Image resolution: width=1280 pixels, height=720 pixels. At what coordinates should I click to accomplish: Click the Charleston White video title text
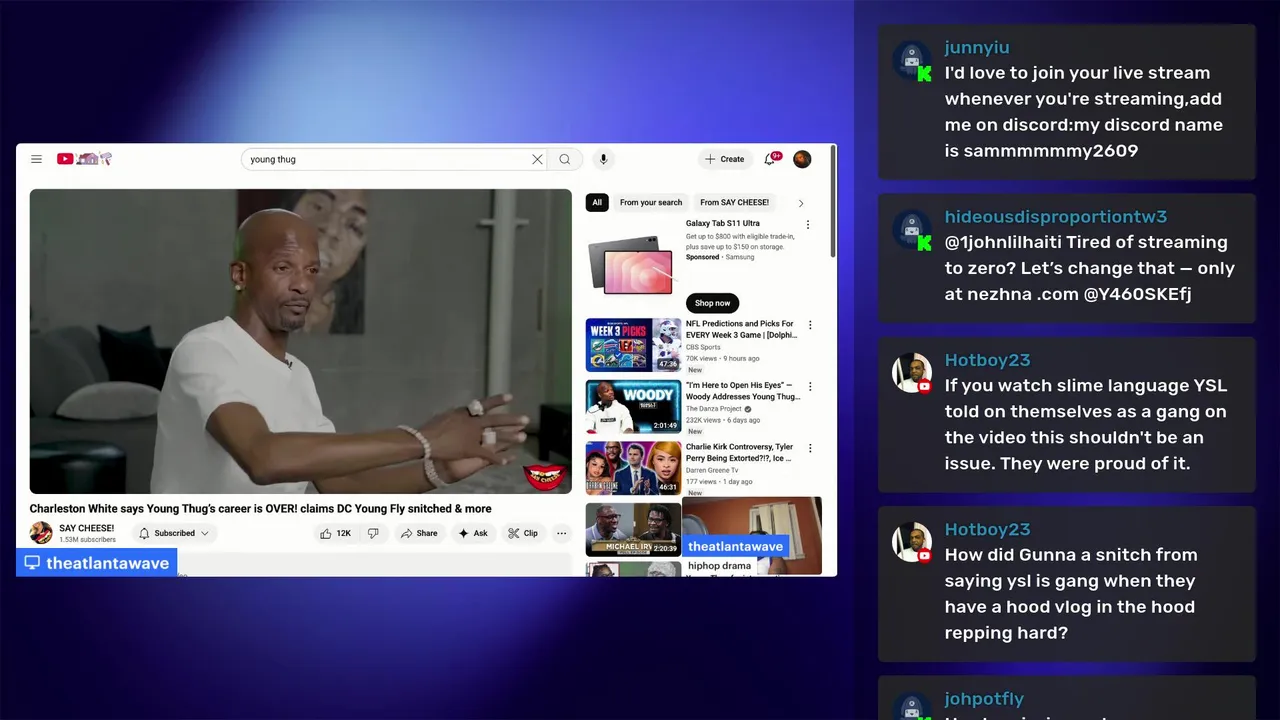click(260, 509)
